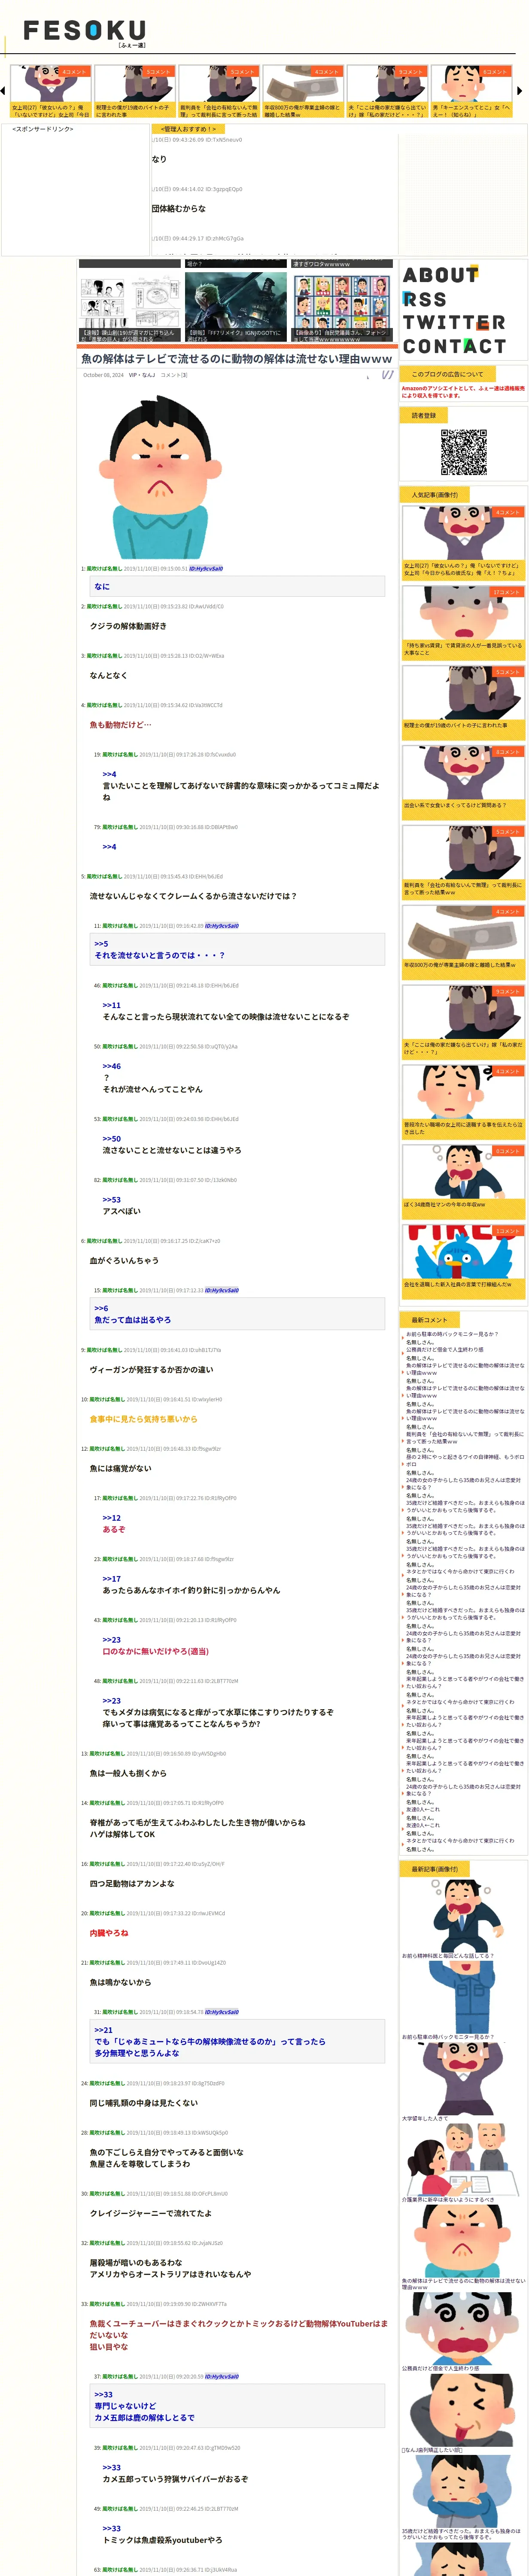Click the >>33 anchor in post 37
The image size is (529, 2576).
click(x=103, y=2394)
